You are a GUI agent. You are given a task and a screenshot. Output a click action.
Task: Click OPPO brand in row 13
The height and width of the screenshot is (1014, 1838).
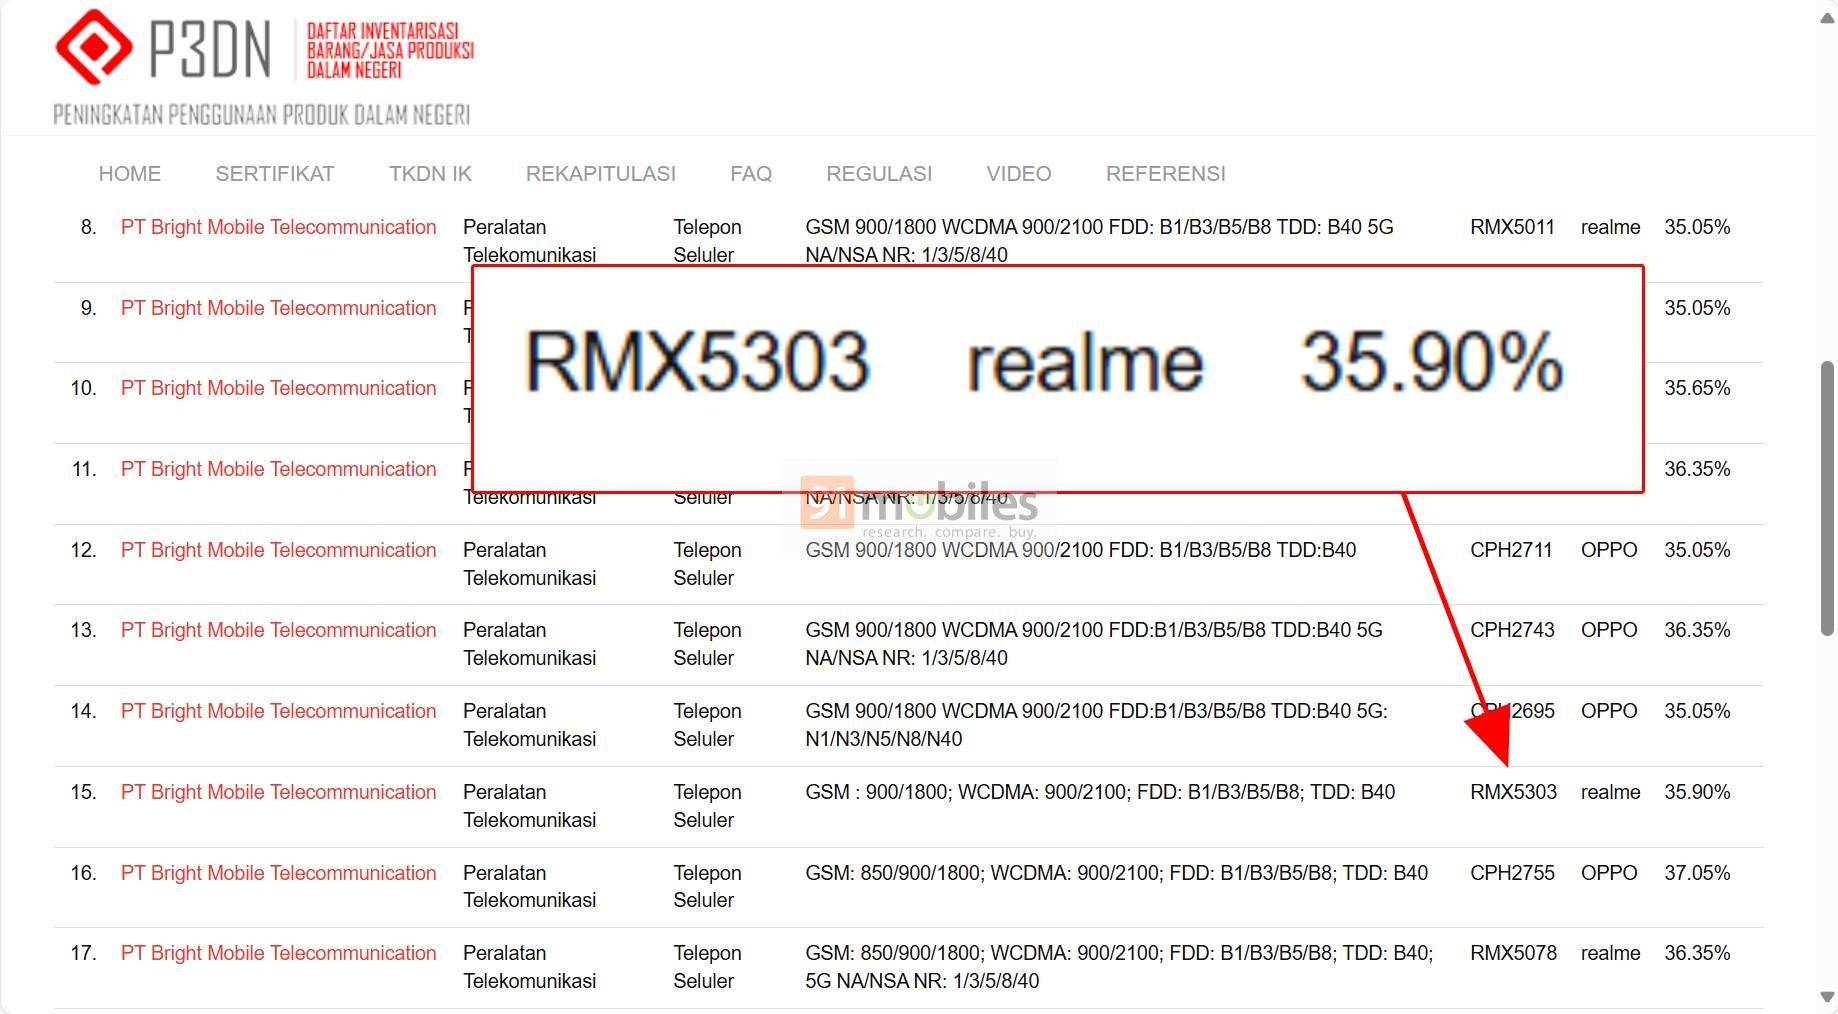pyautogui.click(x=1609, y=630)
